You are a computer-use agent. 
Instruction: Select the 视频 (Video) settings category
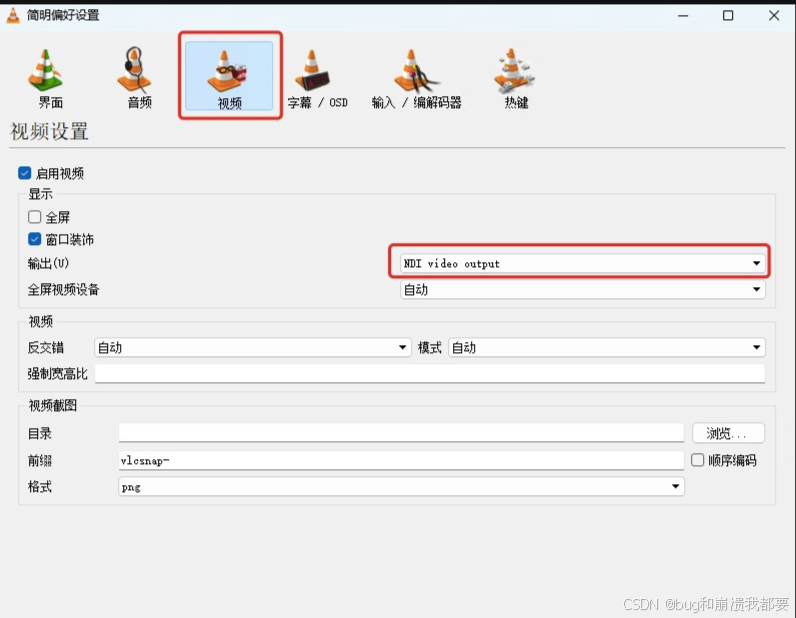[x=229, y=76]
